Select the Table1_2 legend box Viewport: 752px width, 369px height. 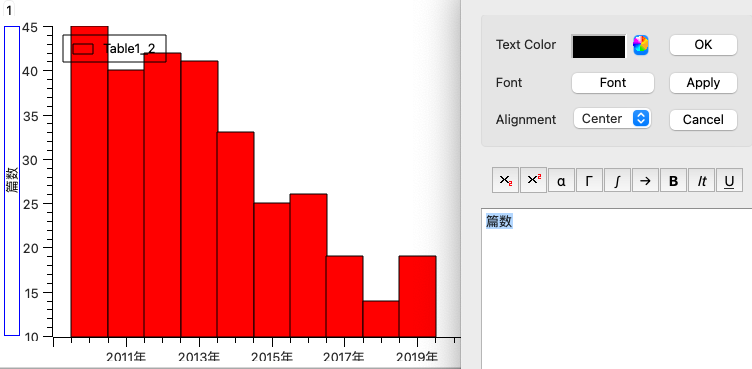(x=114, y=48)
